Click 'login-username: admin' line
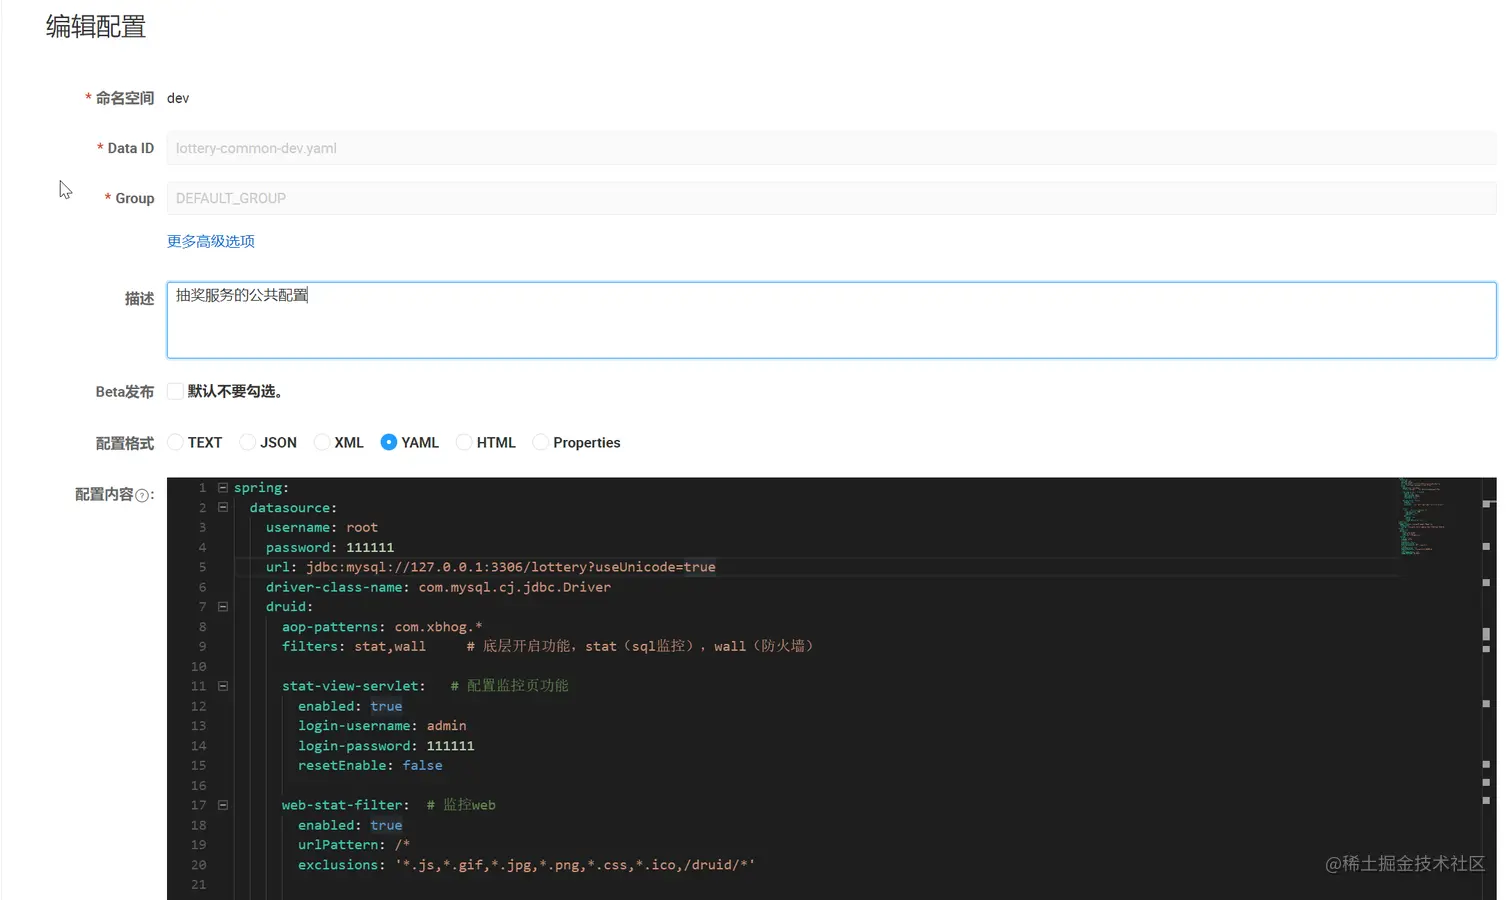This screenshot has height=900, width=1512. tap(382, 726)
